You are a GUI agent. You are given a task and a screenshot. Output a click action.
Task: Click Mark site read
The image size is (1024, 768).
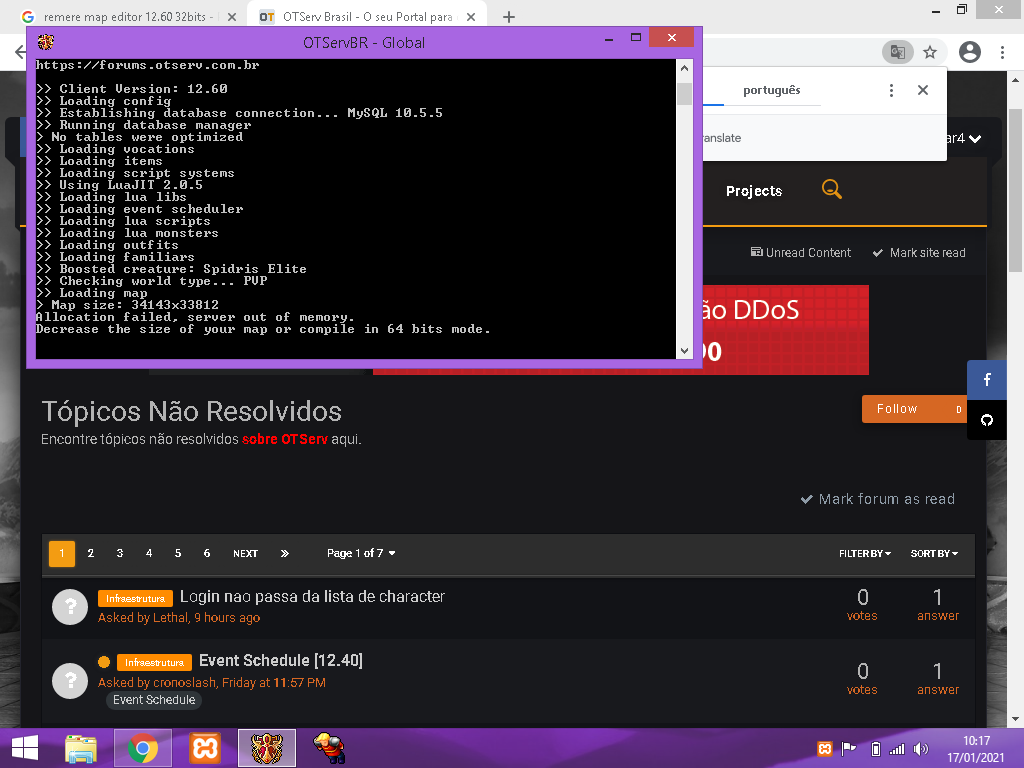(919, 253)
